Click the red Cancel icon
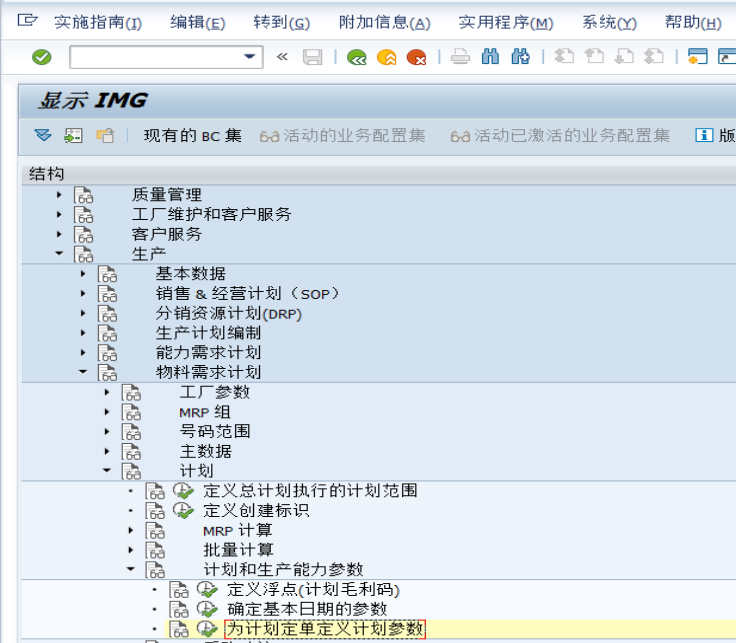Image resolution: width=736 pixels, height=643 pixels. point(417,57)
